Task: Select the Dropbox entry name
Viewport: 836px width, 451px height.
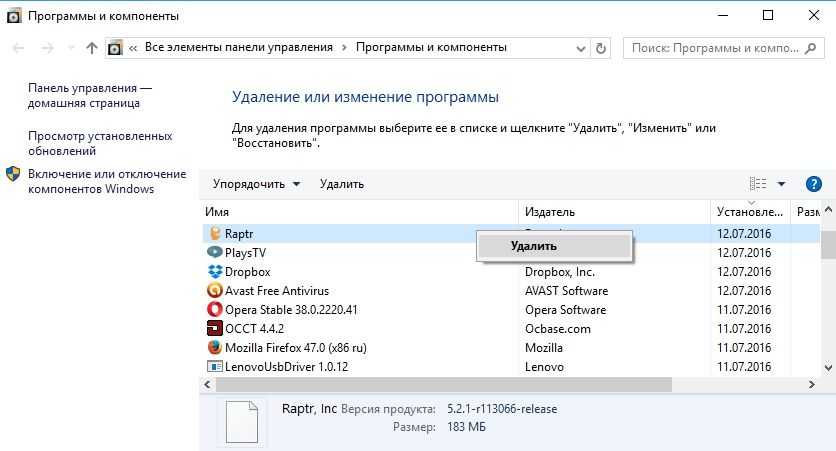Action: coord(247,272)
